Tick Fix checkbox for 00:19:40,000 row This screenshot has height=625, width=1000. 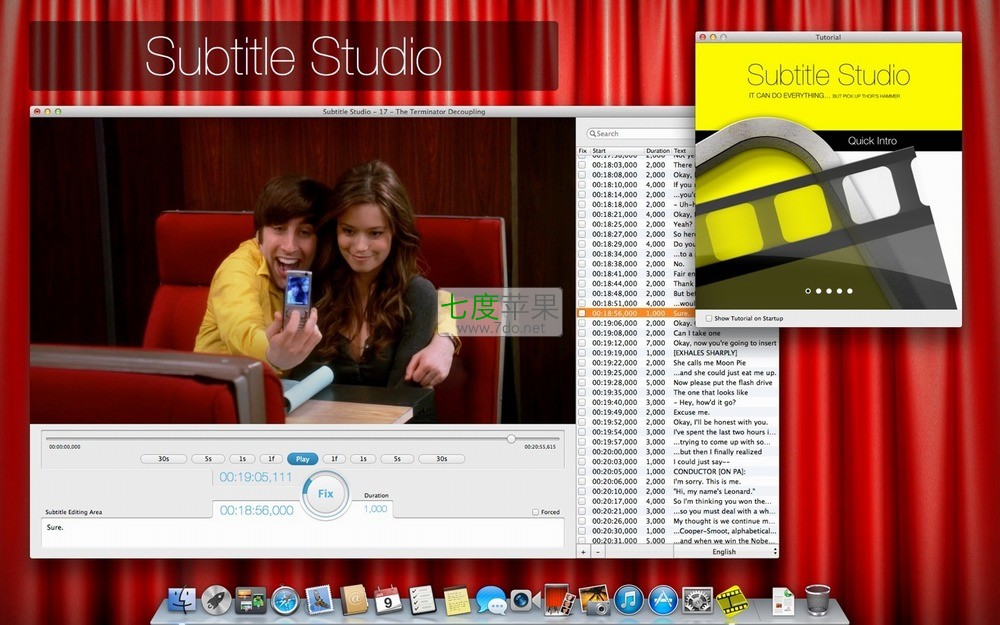pos(582,402)
